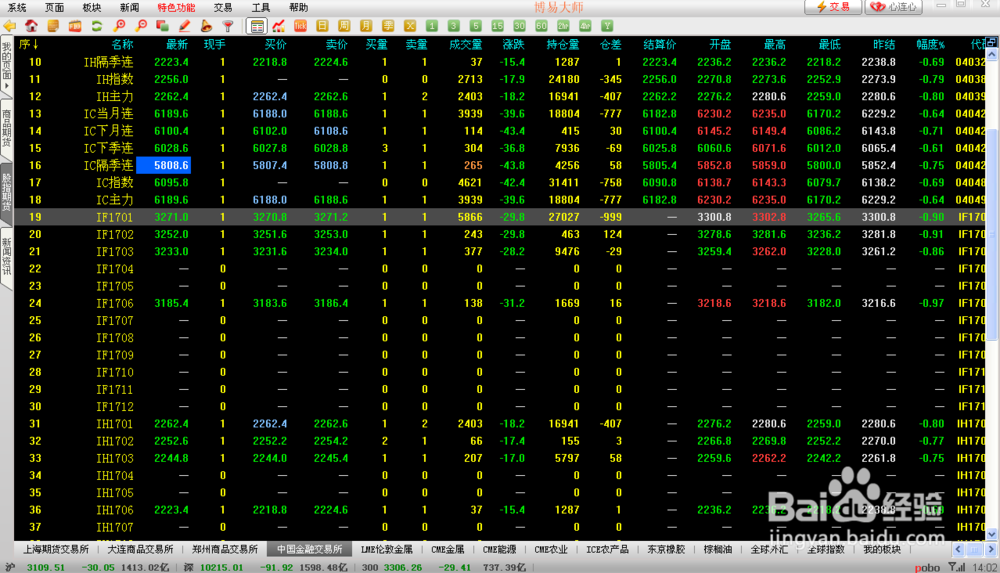Select the 60-minute chart period

click(x=541, y=26)
